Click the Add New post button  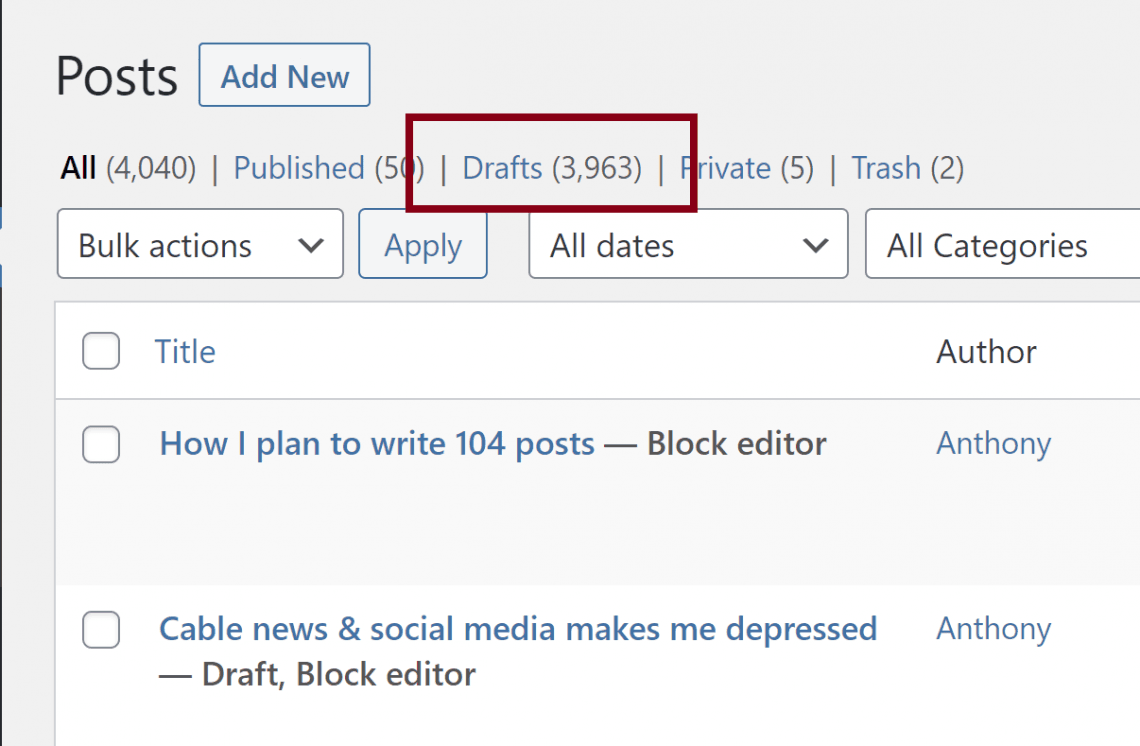click(284, 75)
